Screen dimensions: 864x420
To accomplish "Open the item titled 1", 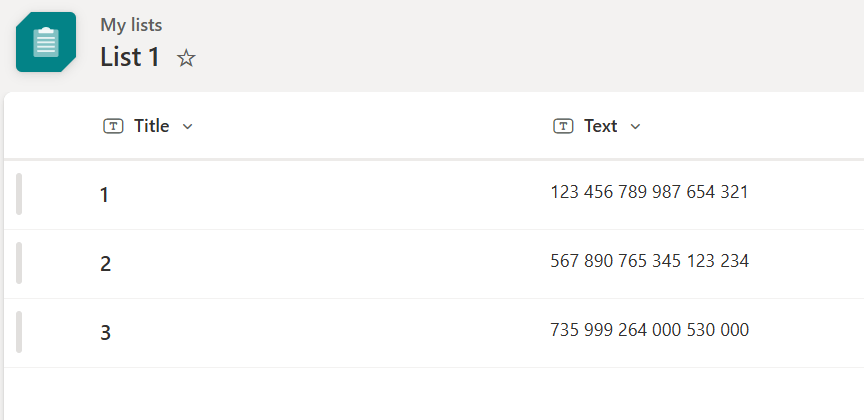I will 104,195.
